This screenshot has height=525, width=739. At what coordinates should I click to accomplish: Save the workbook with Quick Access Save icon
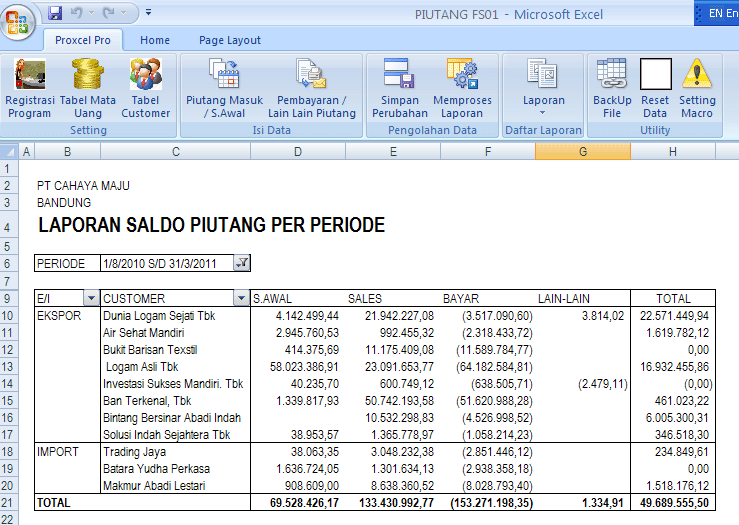click(x=55, y=13)
